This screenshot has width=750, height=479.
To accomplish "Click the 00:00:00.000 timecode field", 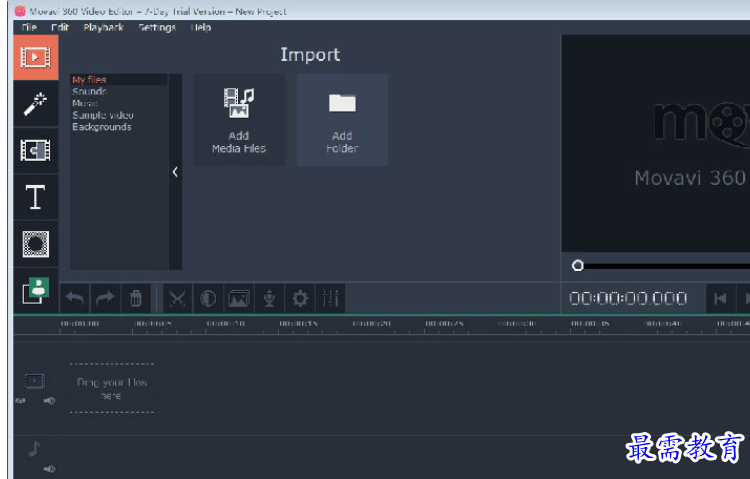I will point(628,299).
